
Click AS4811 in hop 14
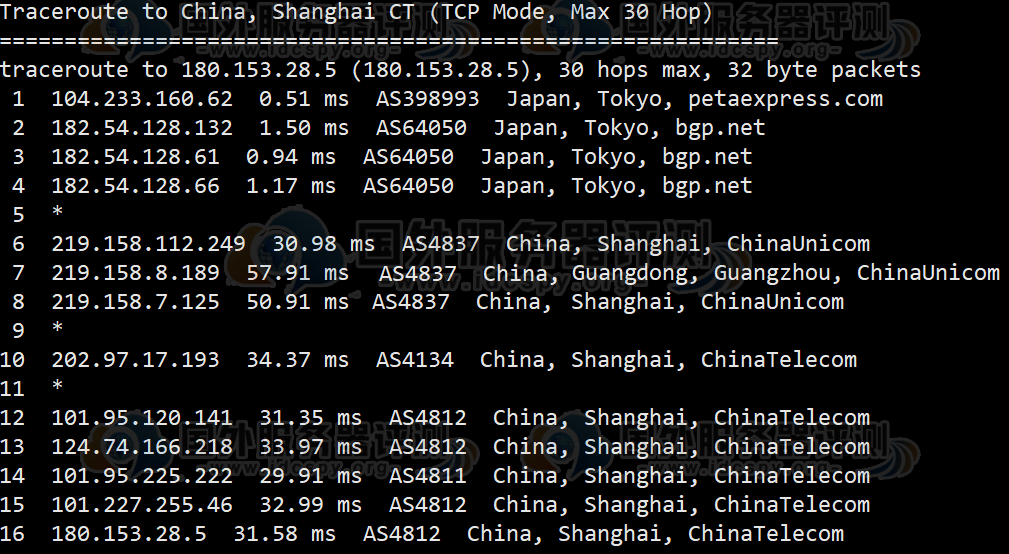click(427, 475)
